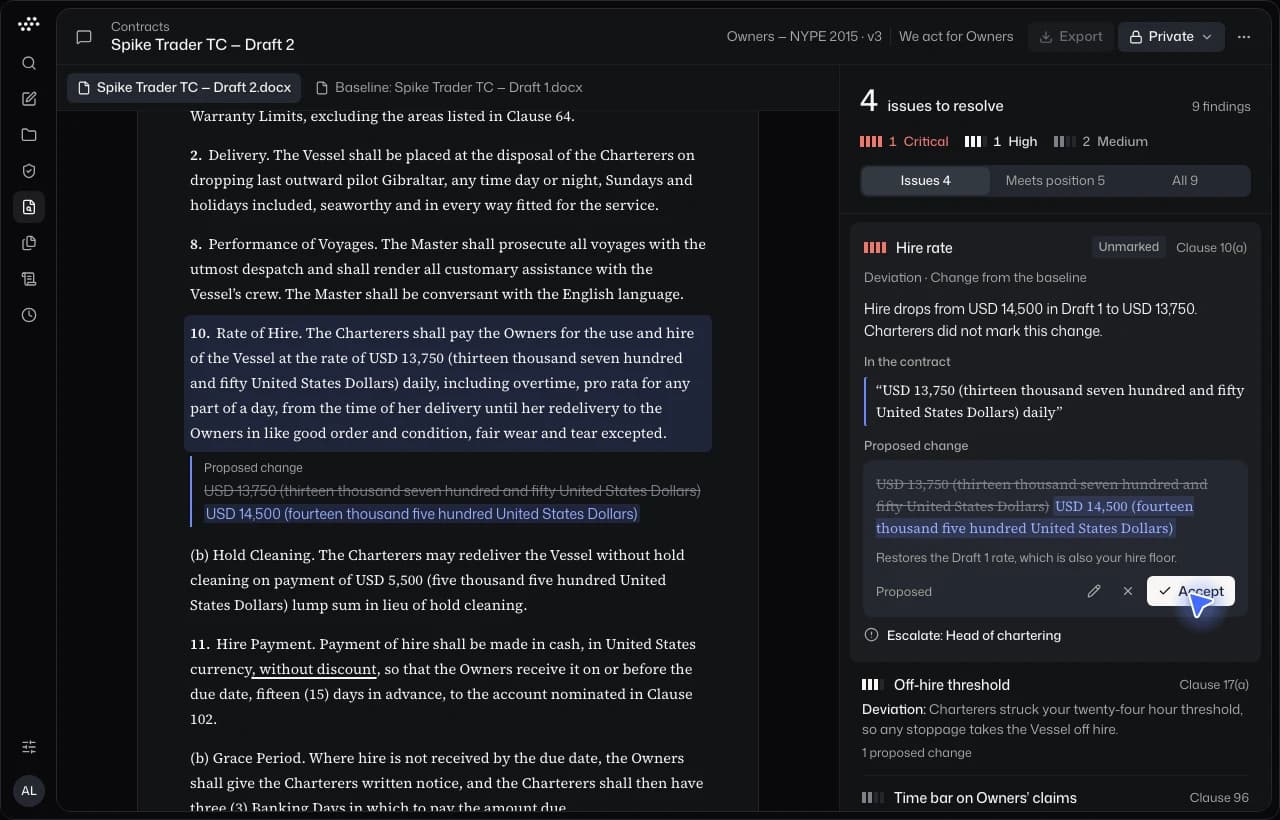Click the Escalate info icon
This screenshot has height=820, width=1280.
(871, 635)
